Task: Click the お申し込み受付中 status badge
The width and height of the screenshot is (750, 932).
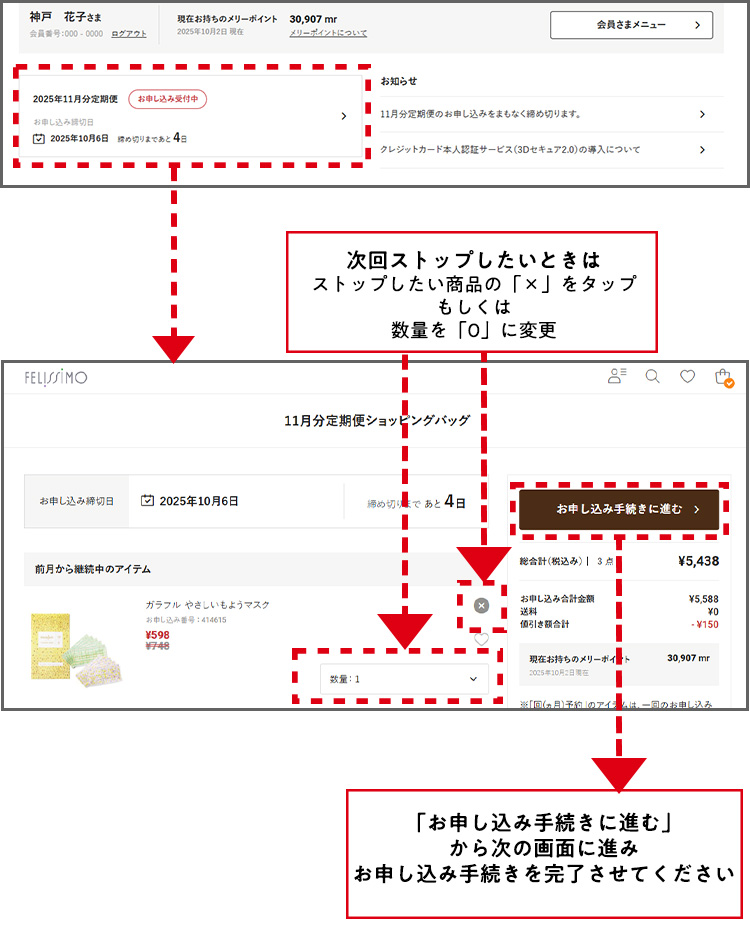Action: point(167,99)
